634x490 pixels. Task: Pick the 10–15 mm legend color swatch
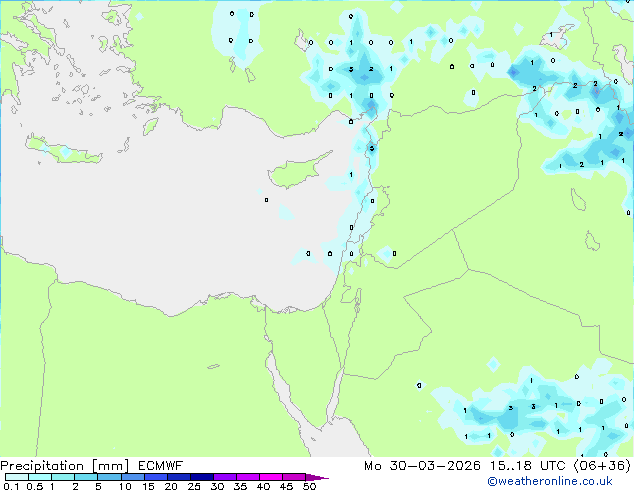coord(133,477)
